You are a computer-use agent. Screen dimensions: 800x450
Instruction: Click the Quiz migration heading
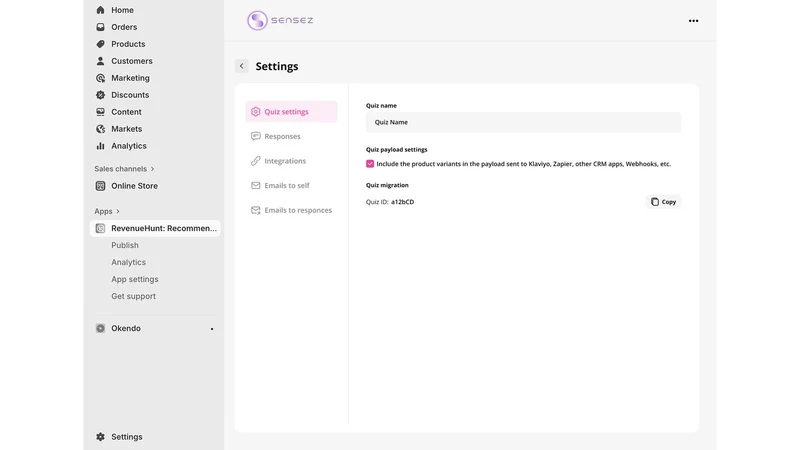click(387, 185)
